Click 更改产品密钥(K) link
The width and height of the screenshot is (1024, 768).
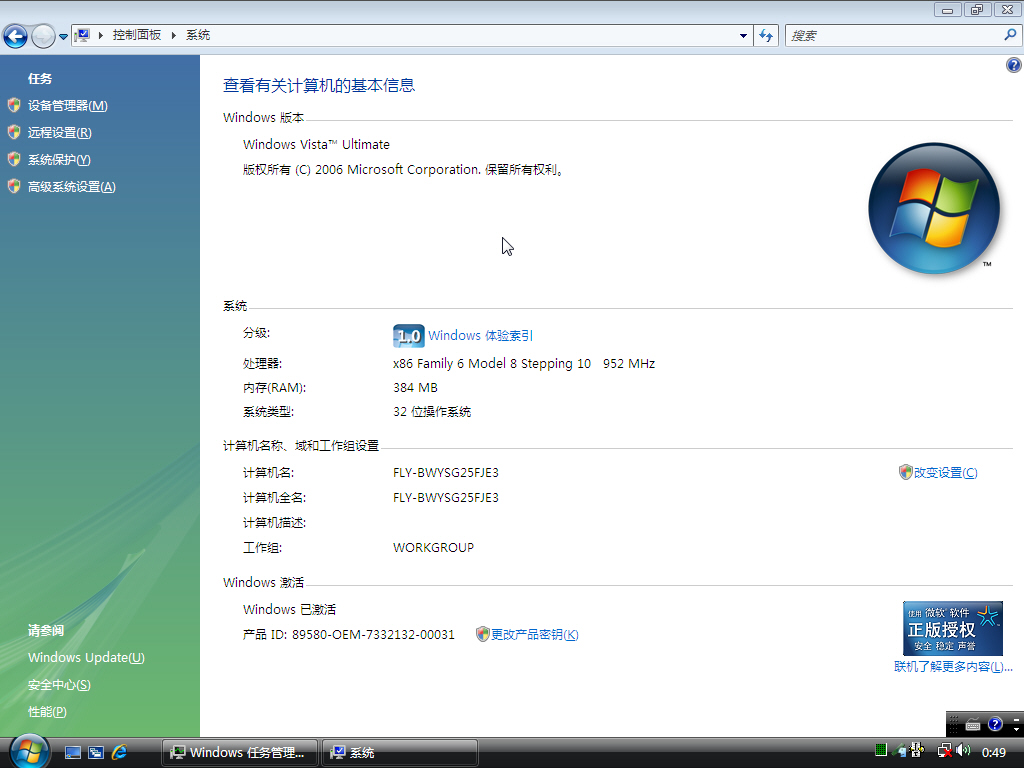pos(534,634)
